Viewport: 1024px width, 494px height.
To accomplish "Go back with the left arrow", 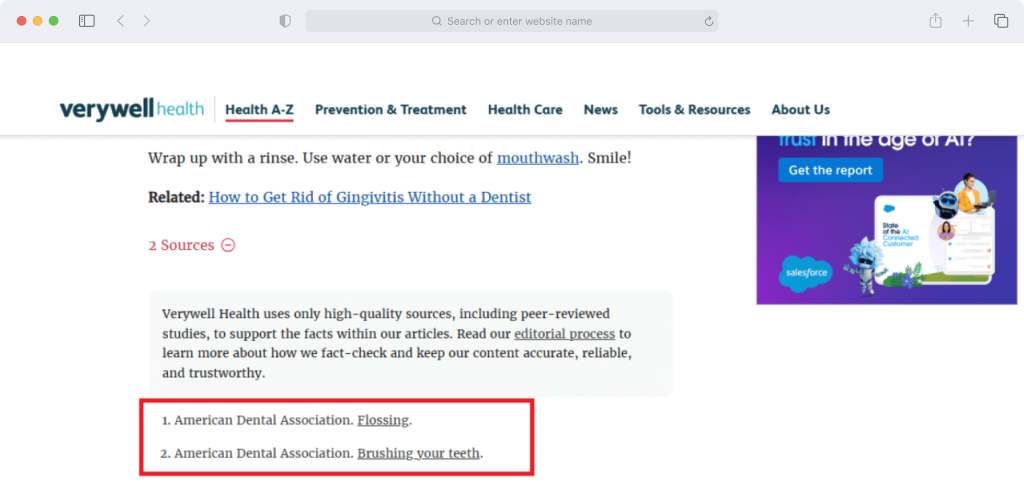I will (120, 21).
